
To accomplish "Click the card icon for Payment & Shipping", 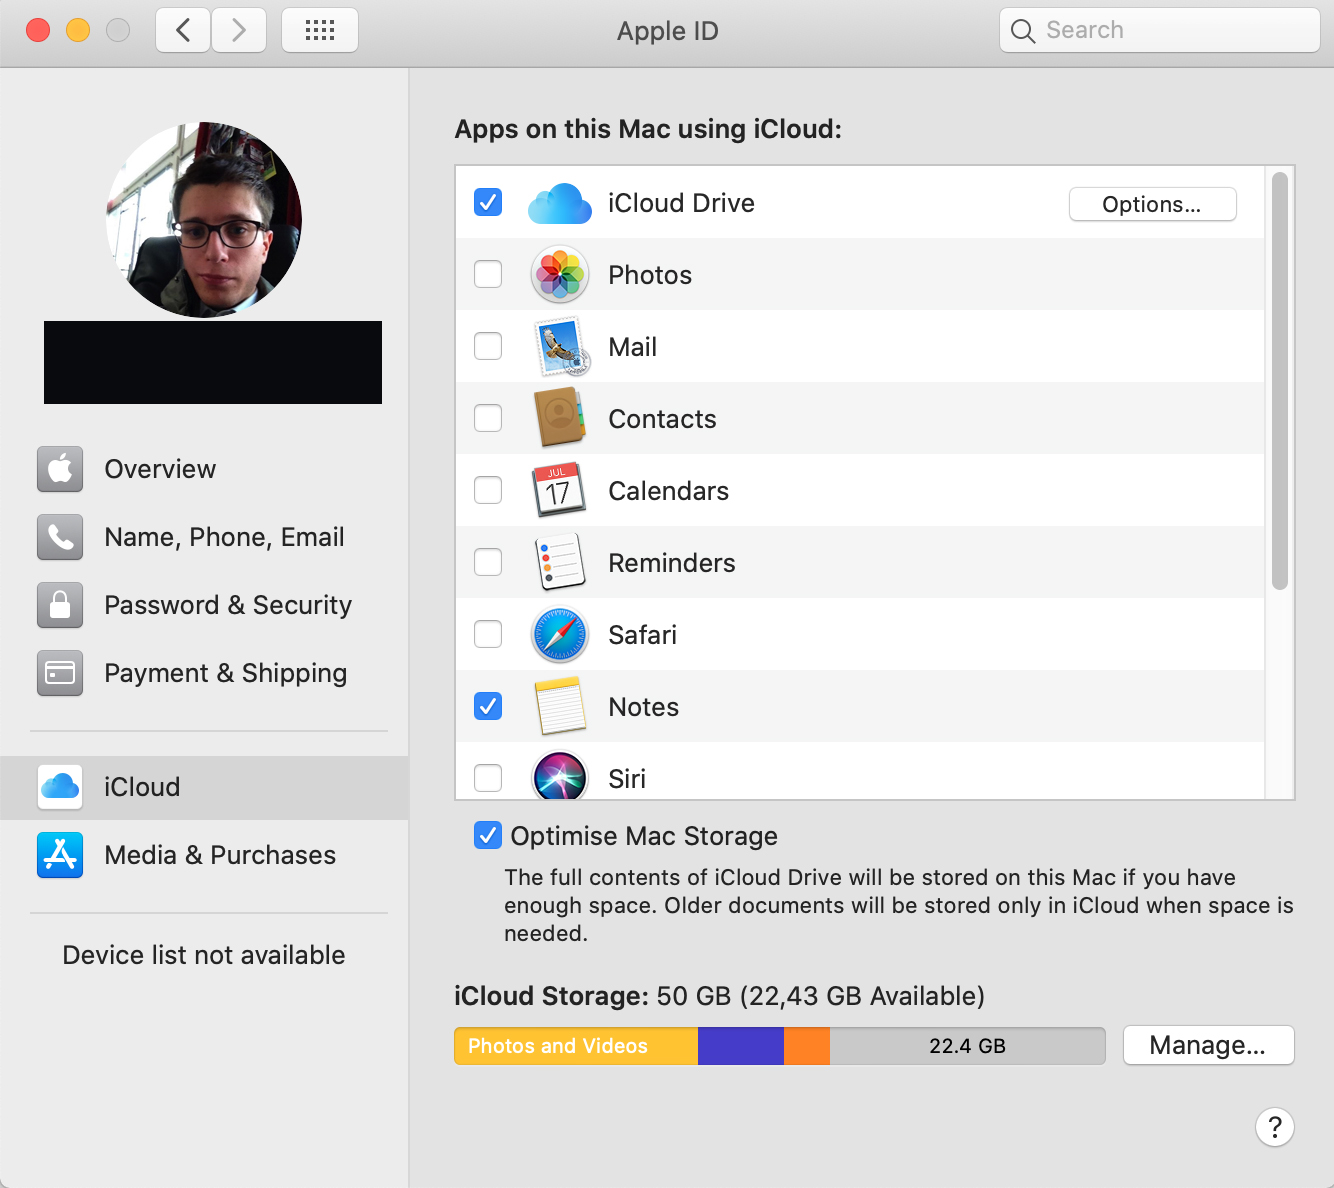I will tap(60, 673).
